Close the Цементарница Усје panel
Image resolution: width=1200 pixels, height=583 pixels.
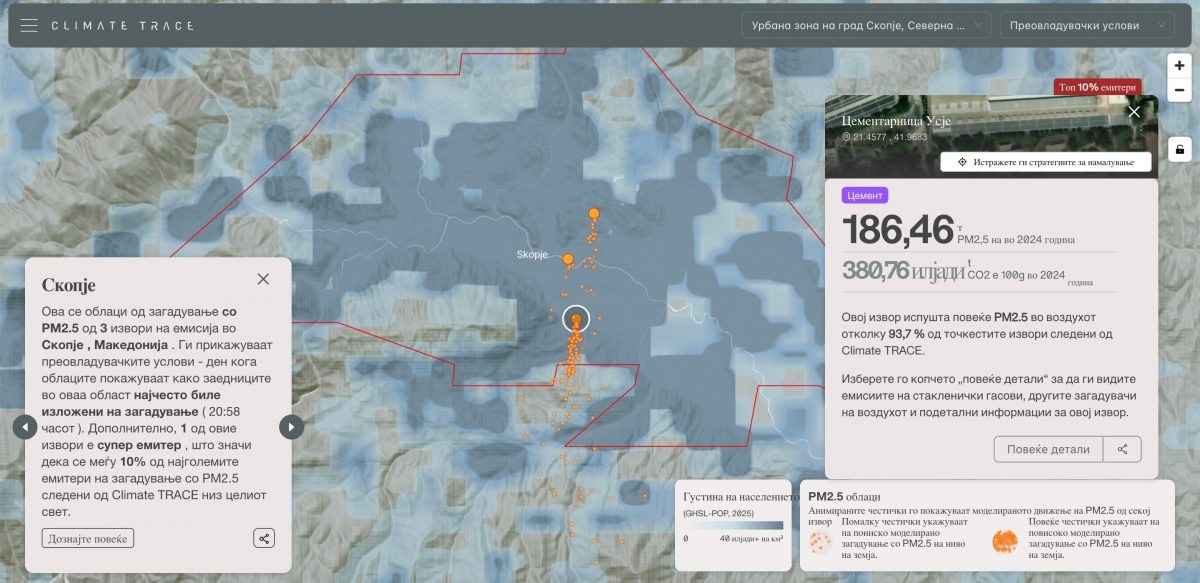point(1134,112)
